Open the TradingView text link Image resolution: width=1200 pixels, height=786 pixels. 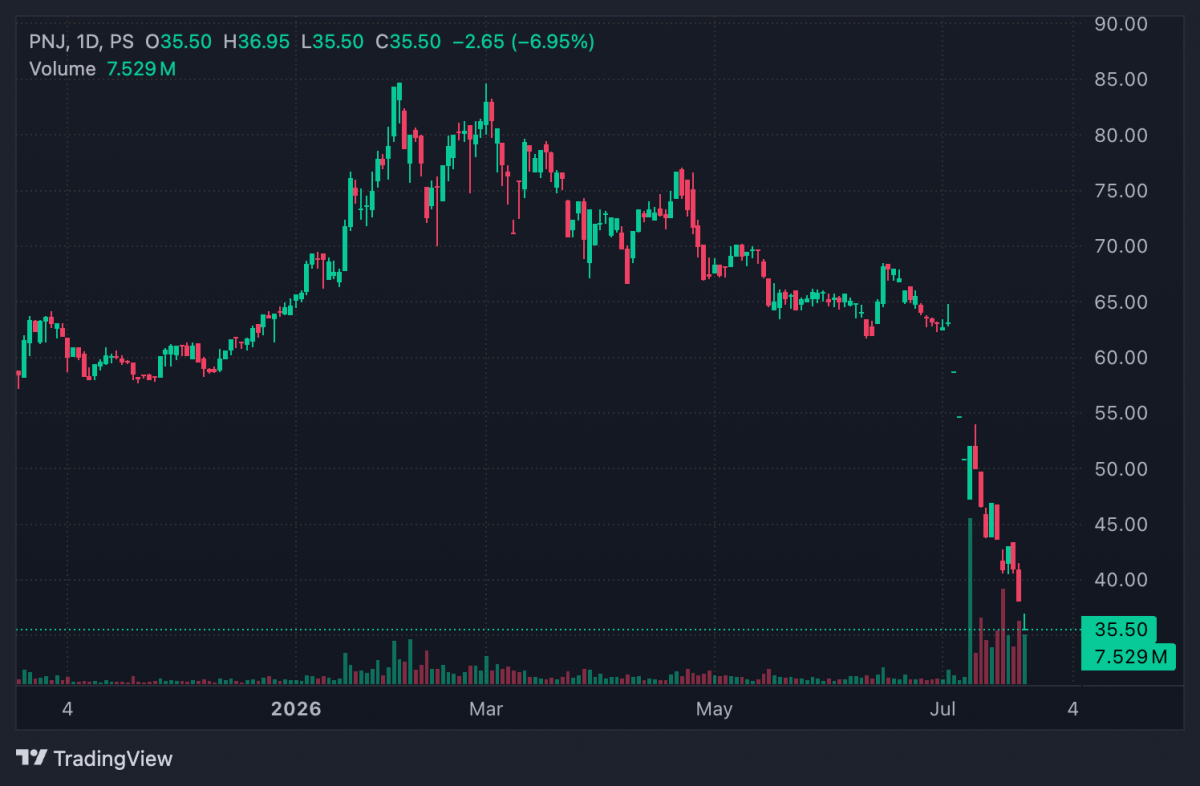pos(113,759)
